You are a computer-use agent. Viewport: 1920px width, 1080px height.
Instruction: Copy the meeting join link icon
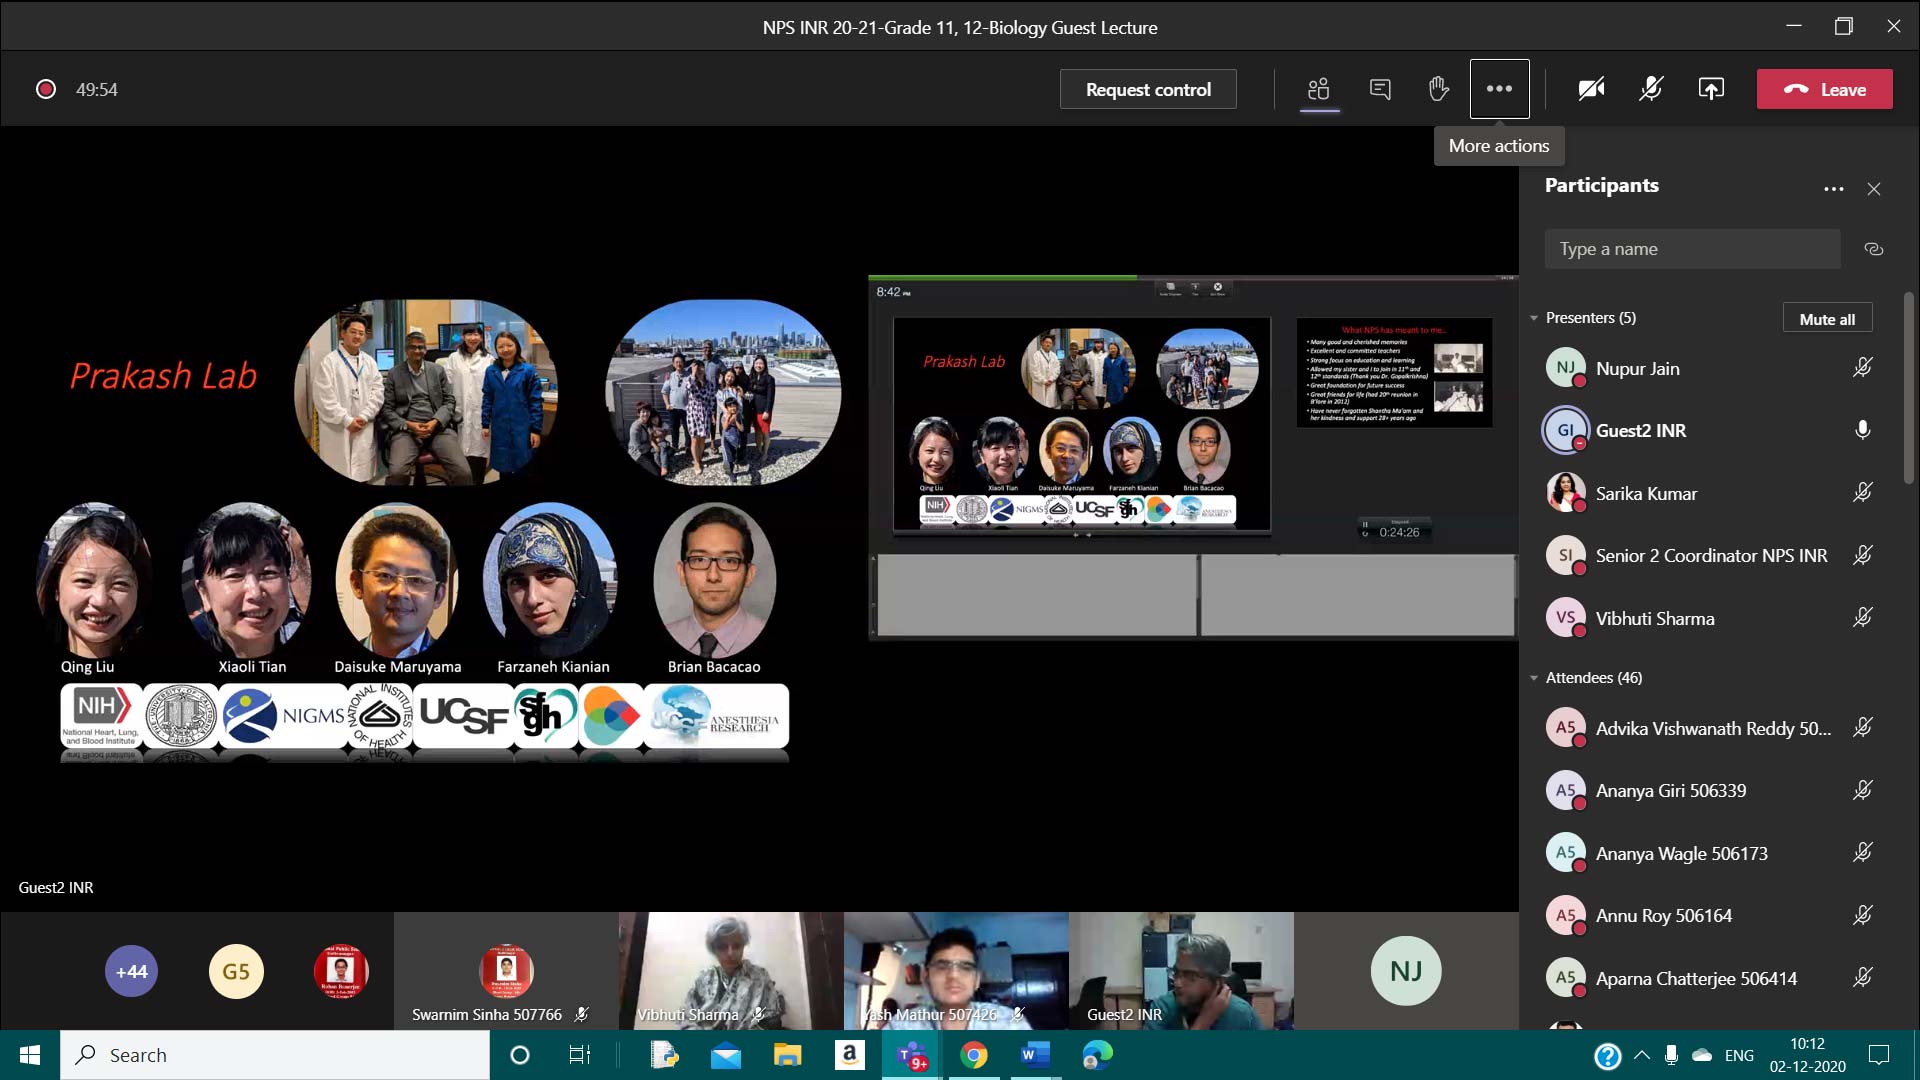(x=1874, y=249)
